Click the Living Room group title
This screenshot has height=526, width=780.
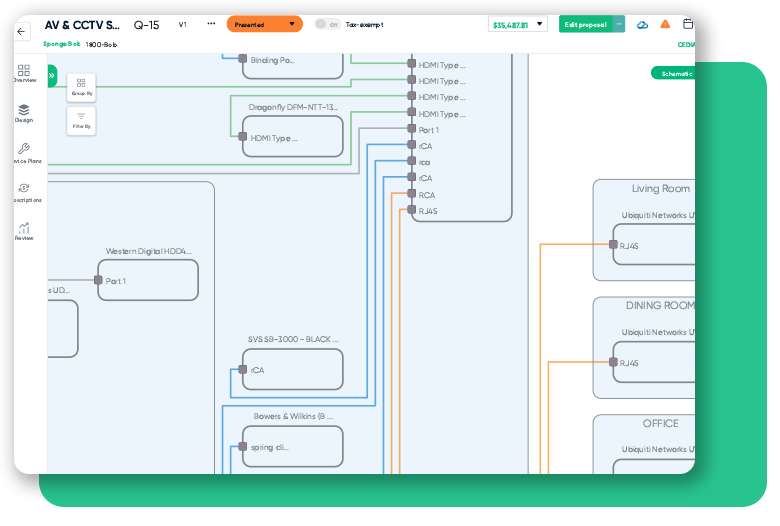click(661, 189)
